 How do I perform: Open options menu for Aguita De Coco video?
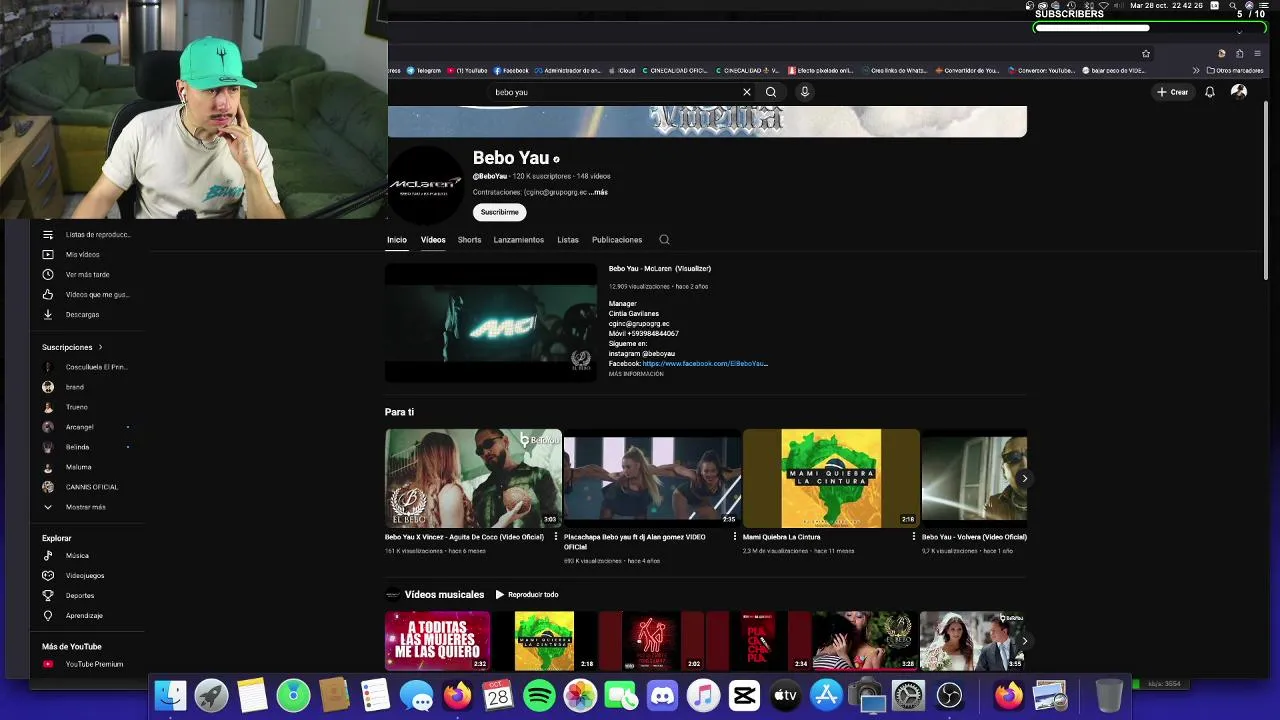click(556, 537)
